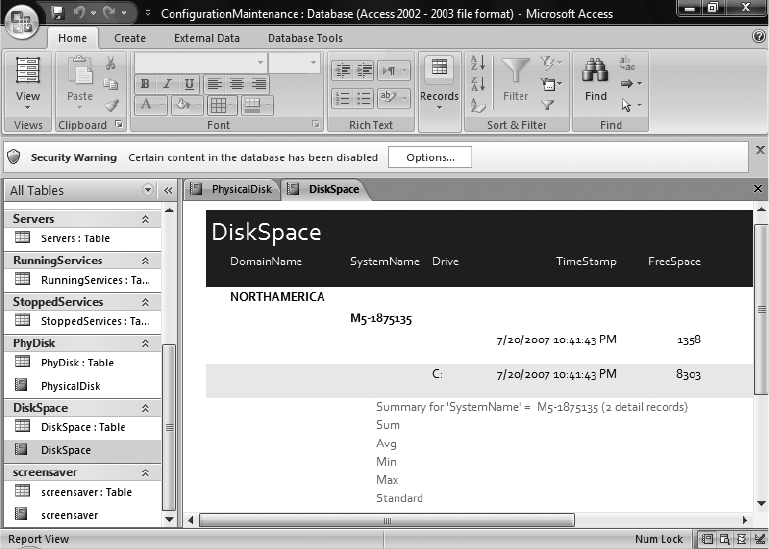Collapse the StoppedServices group

tap(145, 302)
